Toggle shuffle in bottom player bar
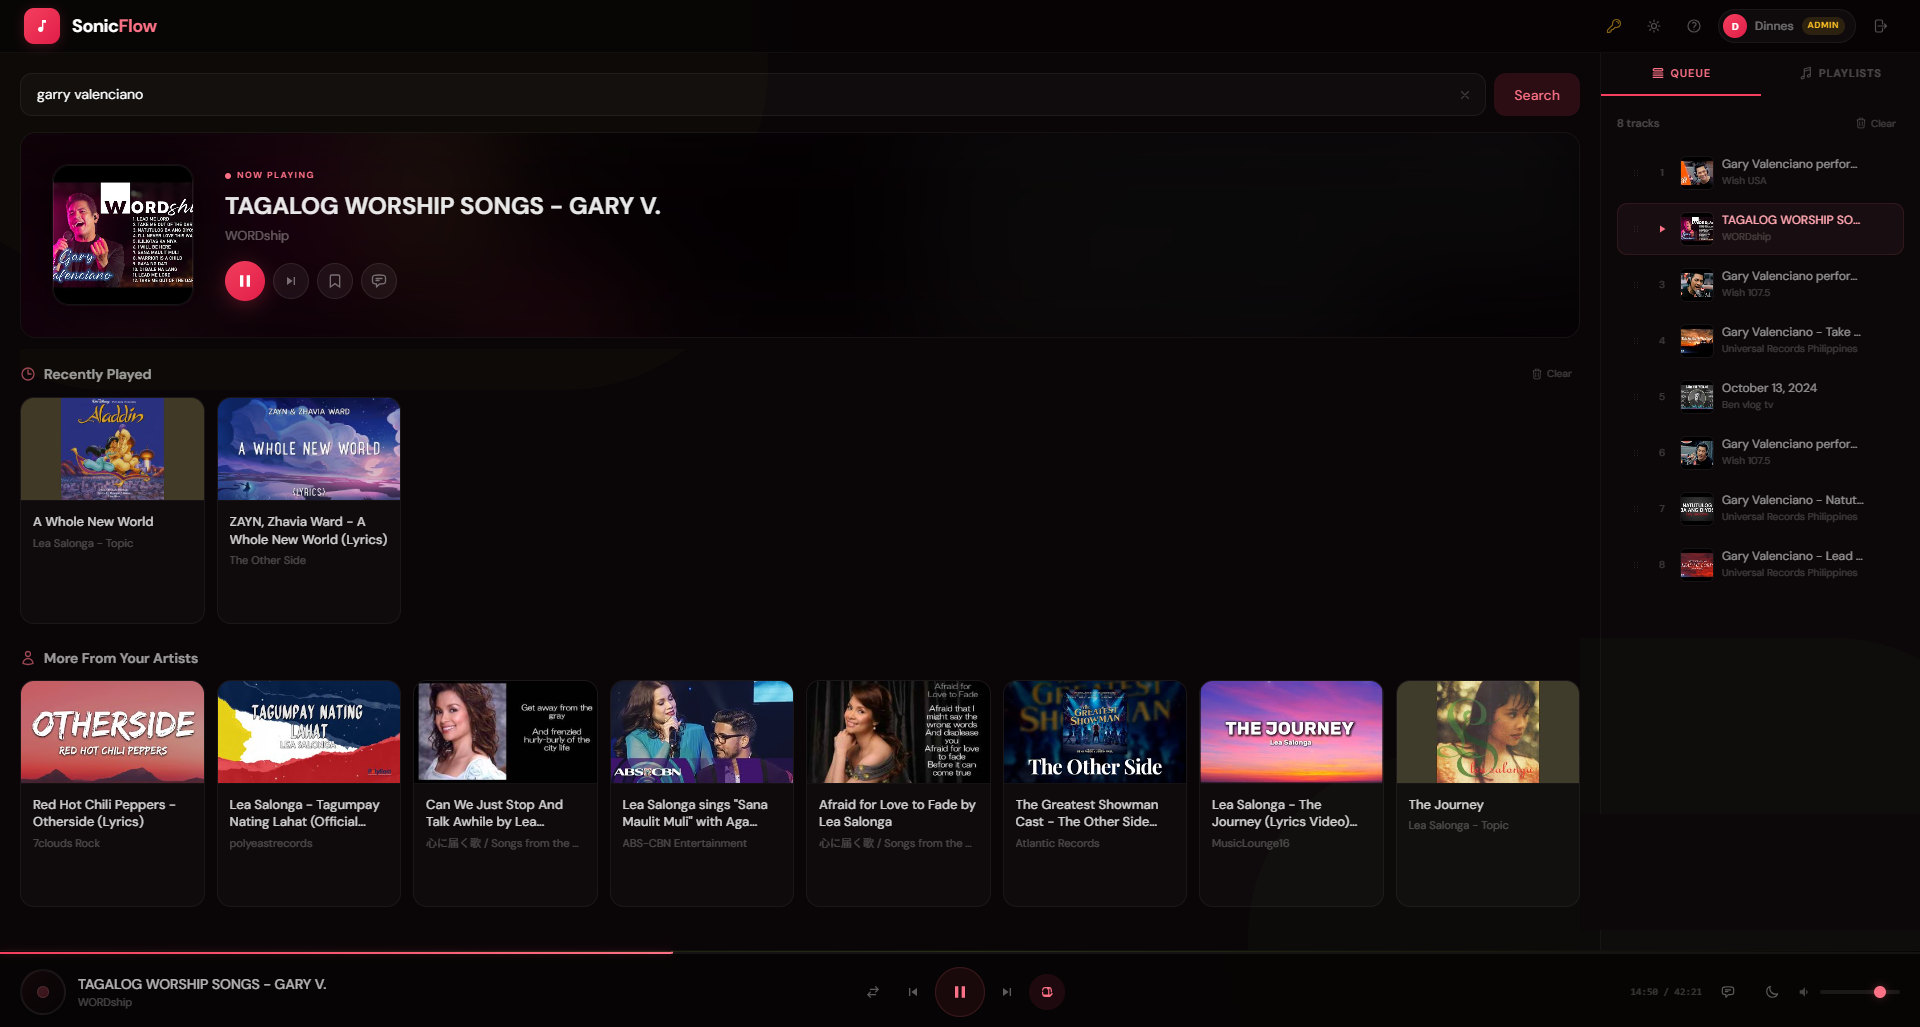The image size is (1920, 1027). point(873,992)
